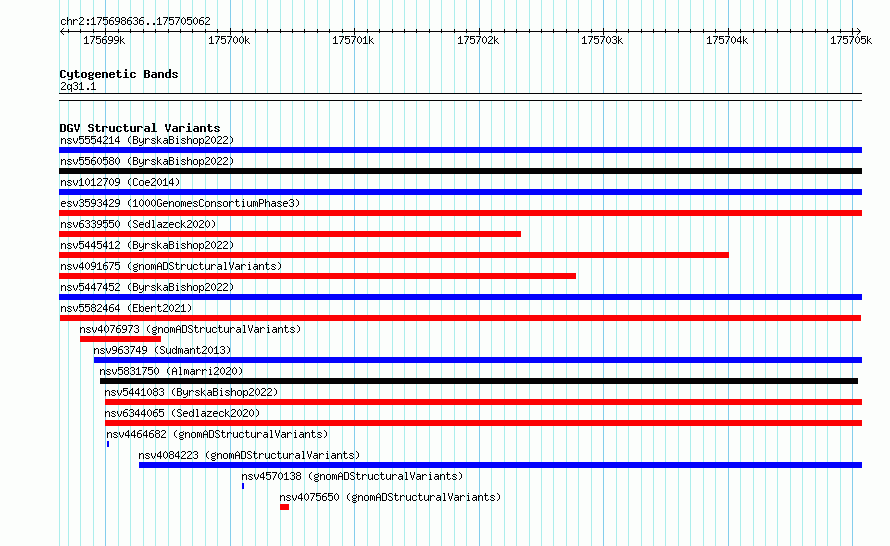Open nsv5831750 (Almarri2020) variant
Screen dimensions: 890x546
click(x=171, y=371)
